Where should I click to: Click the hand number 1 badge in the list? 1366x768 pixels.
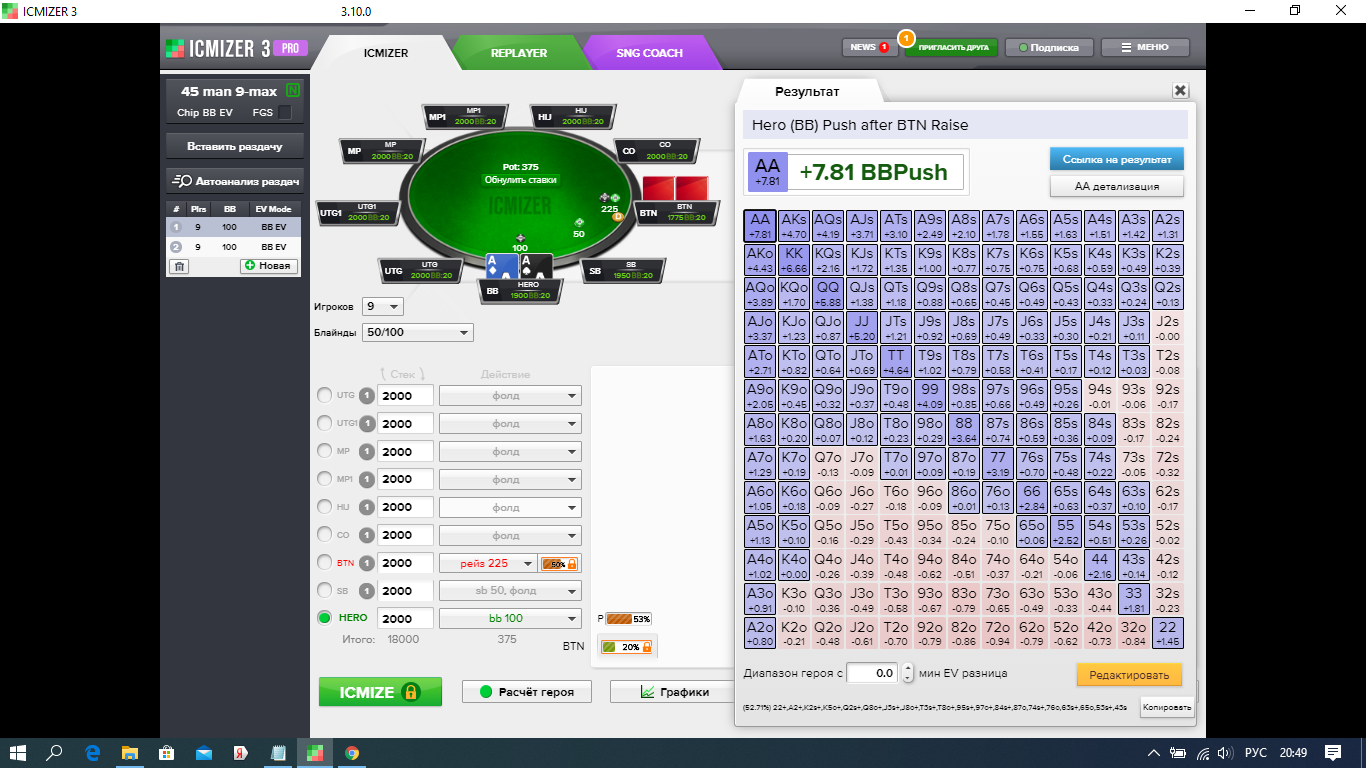[176, 227]
